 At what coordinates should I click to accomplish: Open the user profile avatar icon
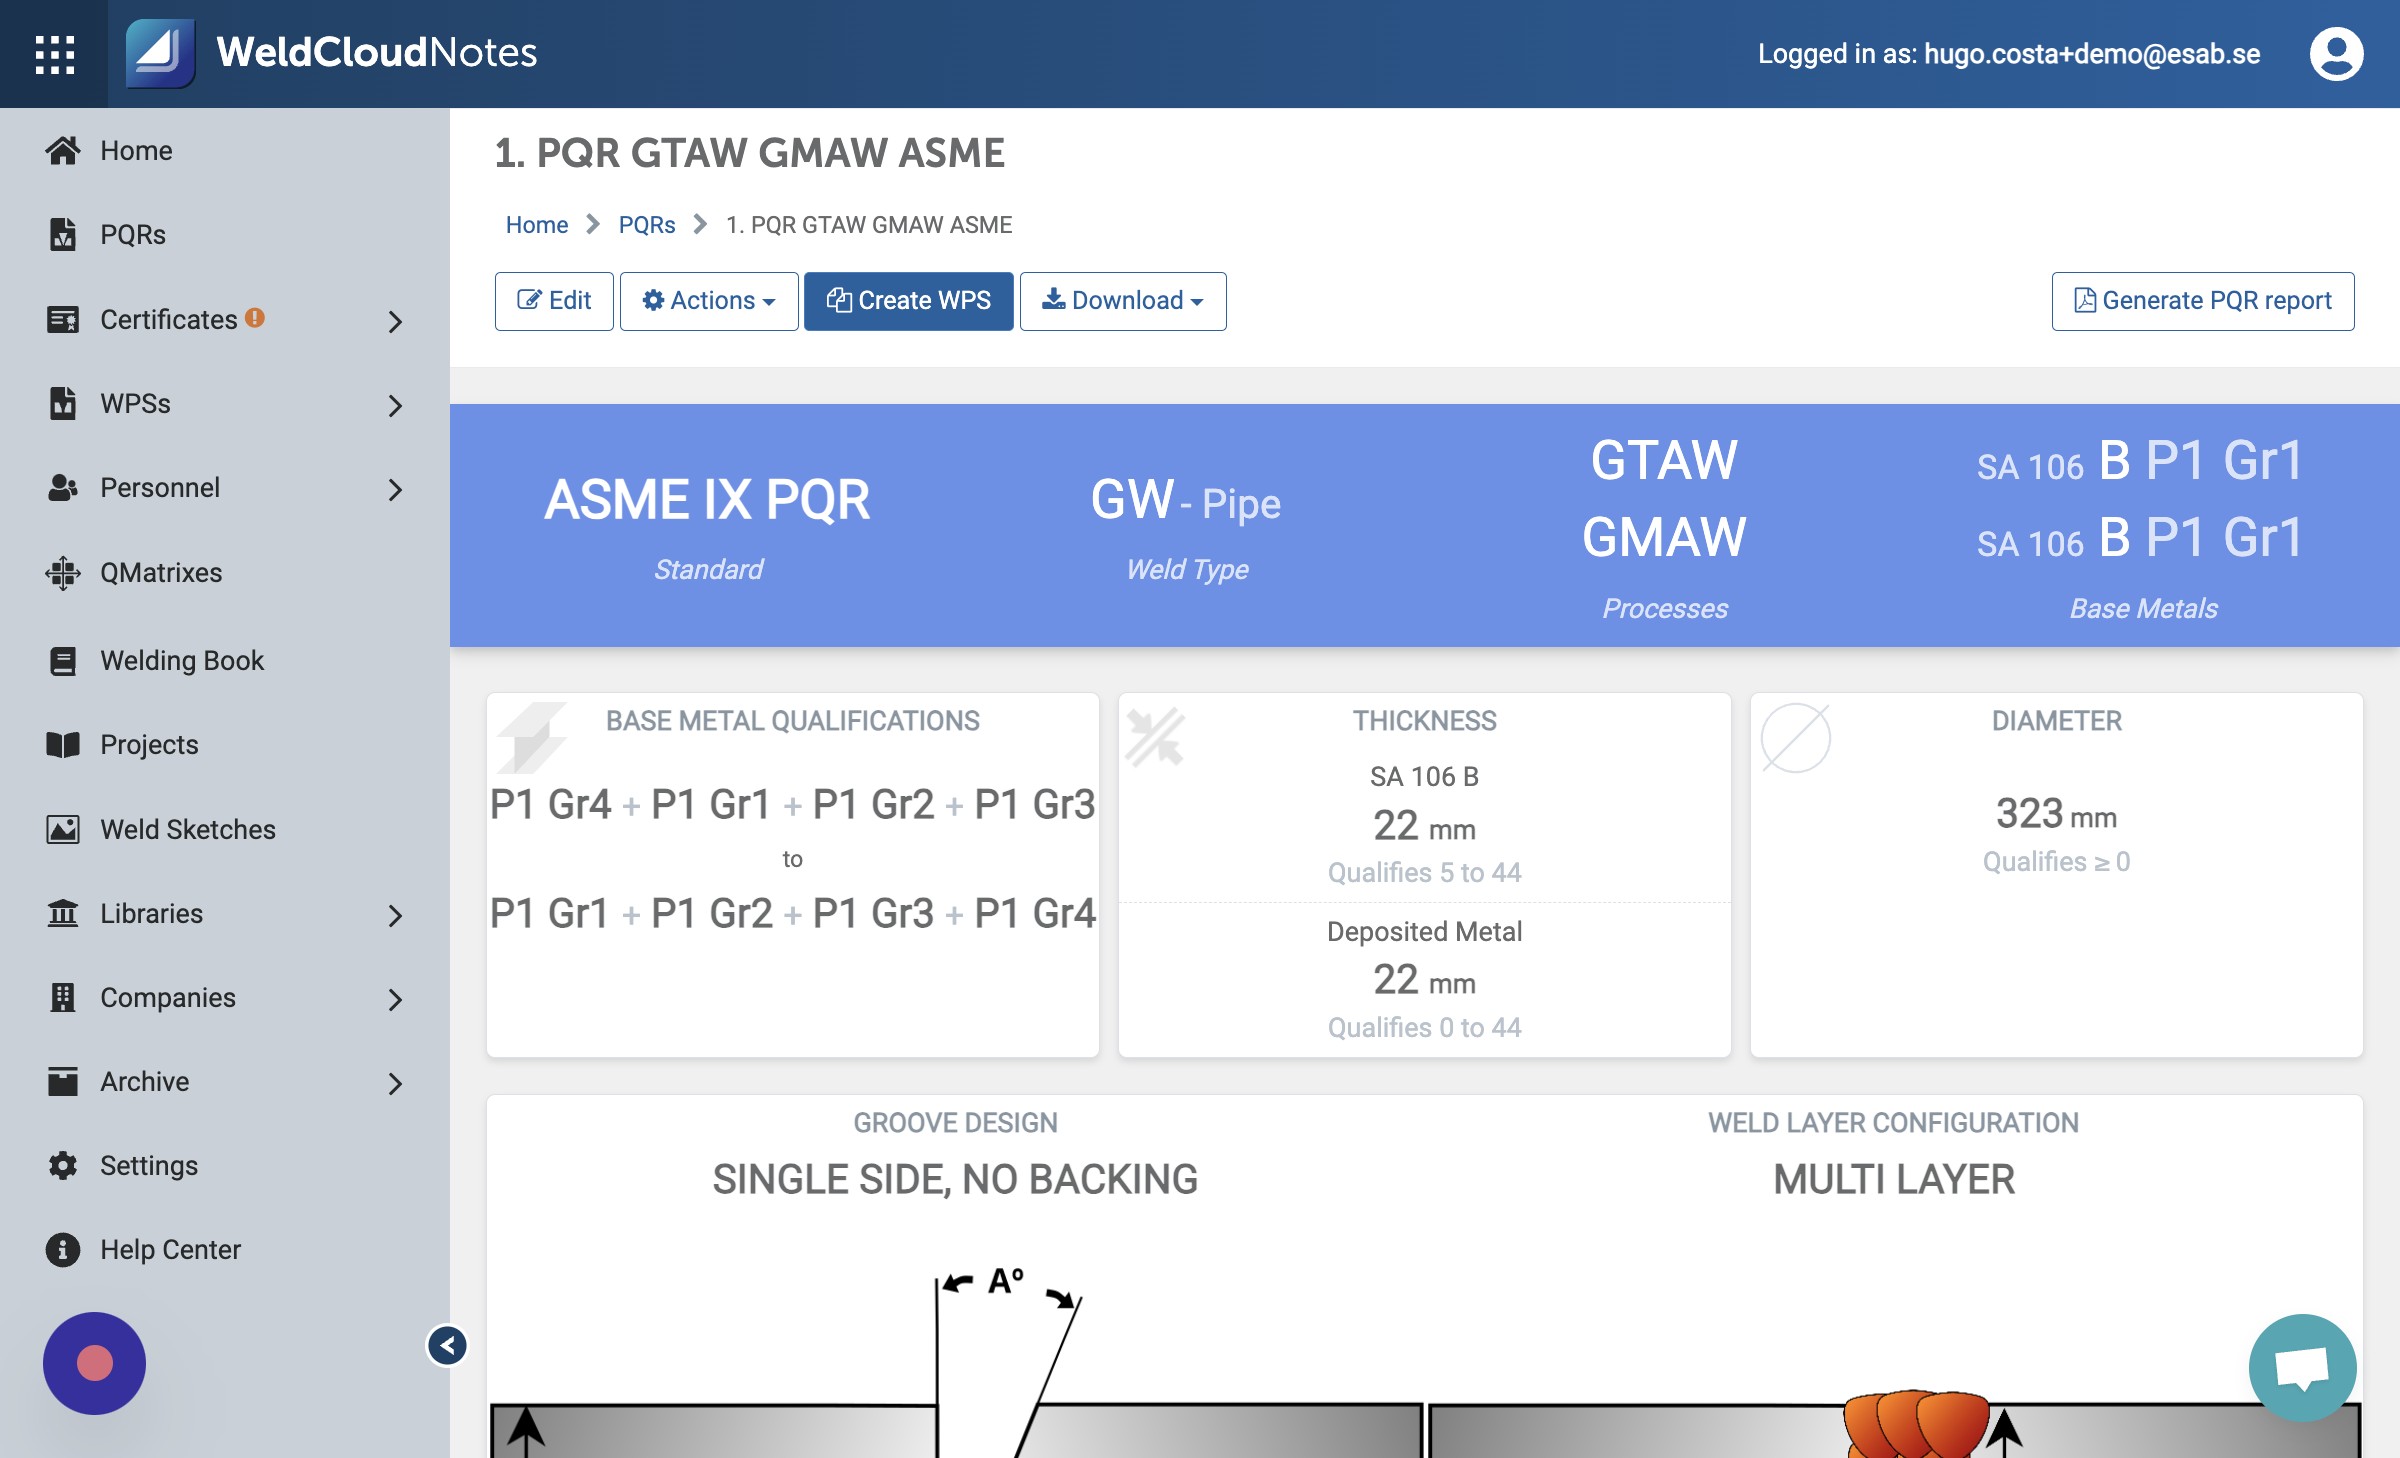2336,54
